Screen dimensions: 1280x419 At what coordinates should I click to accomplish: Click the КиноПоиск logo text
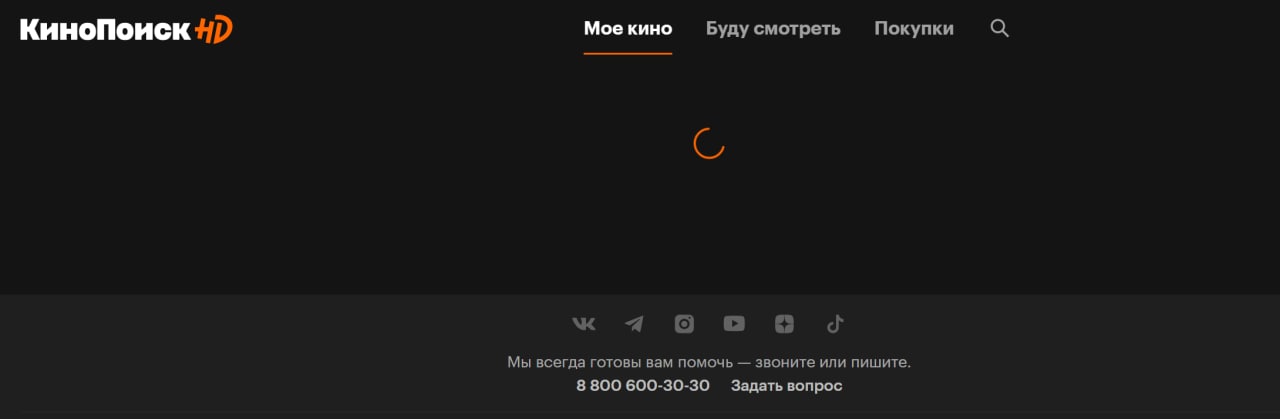[105, 30]
